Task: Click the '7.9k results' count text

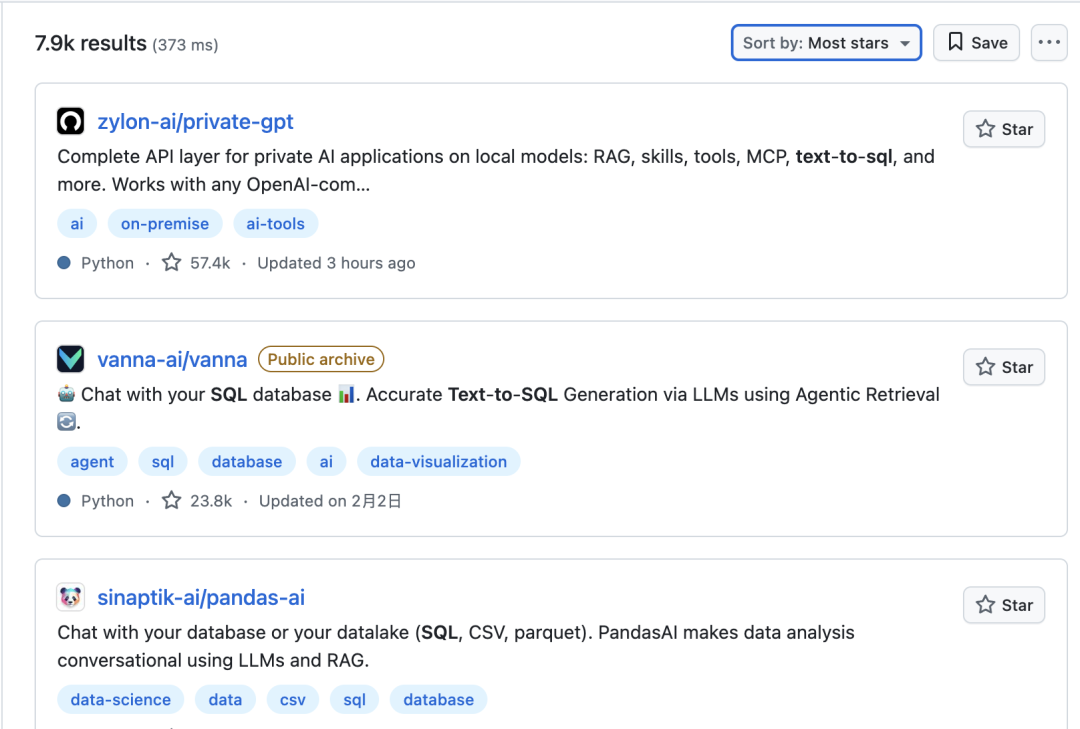Action: [91, 43]
